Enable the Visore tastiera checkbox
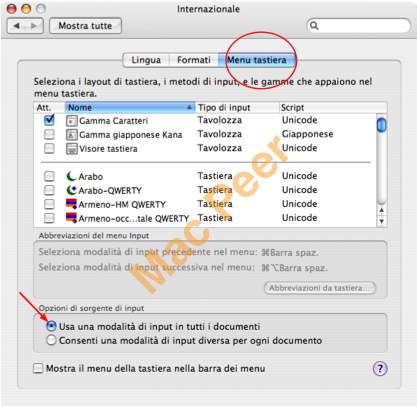This screenshot has height=406, width=417. tap(49, 148)
